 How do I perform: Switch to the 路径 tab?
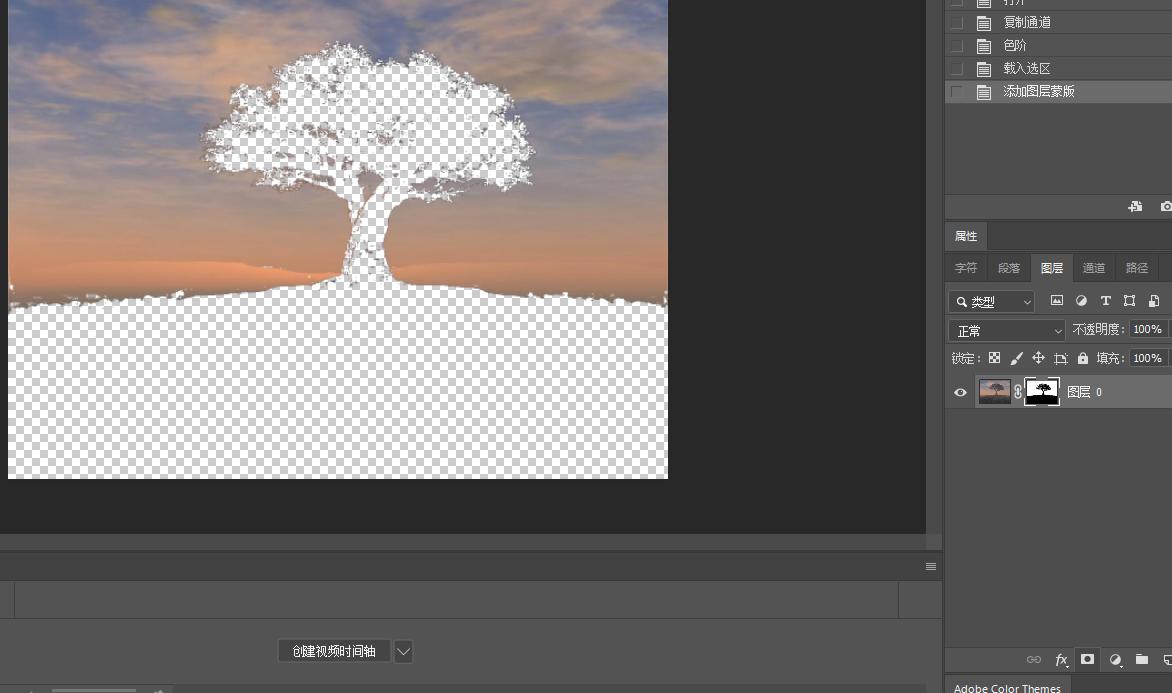coord(1137,268)
